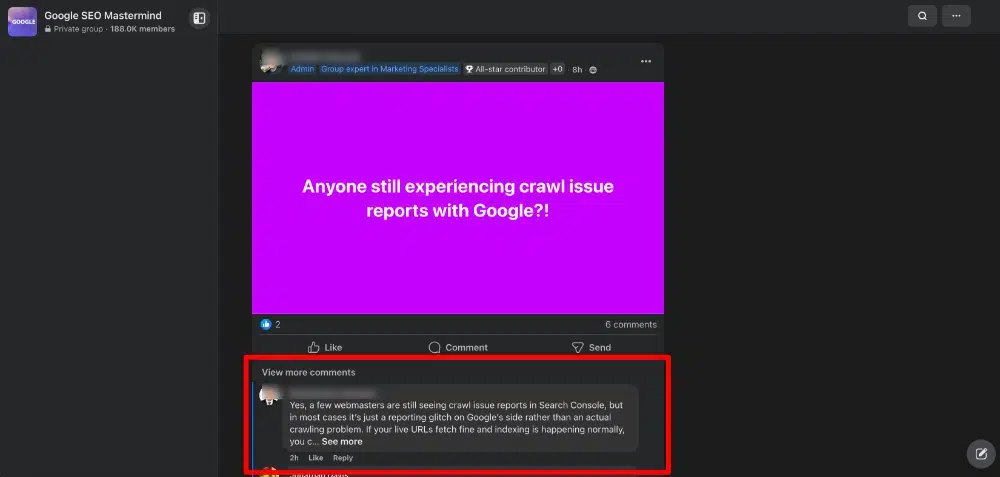View who reacted via thumbs-up reaction icon
Screen dimensions: 1000x477
266,325
